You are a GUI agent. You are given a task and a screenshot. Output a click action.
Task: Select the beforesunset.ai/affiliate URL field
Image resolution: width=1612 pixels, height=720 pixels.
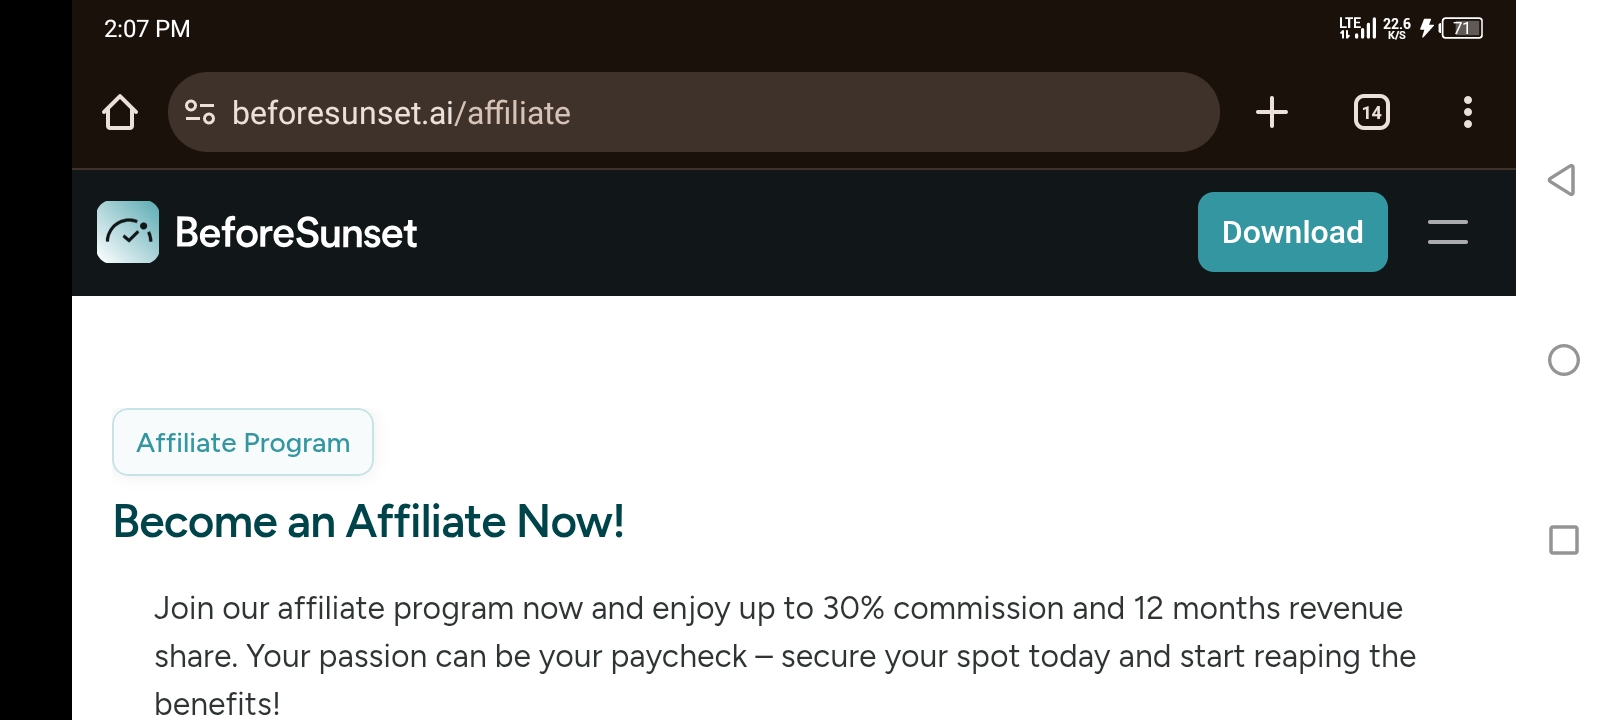point(693,112)
